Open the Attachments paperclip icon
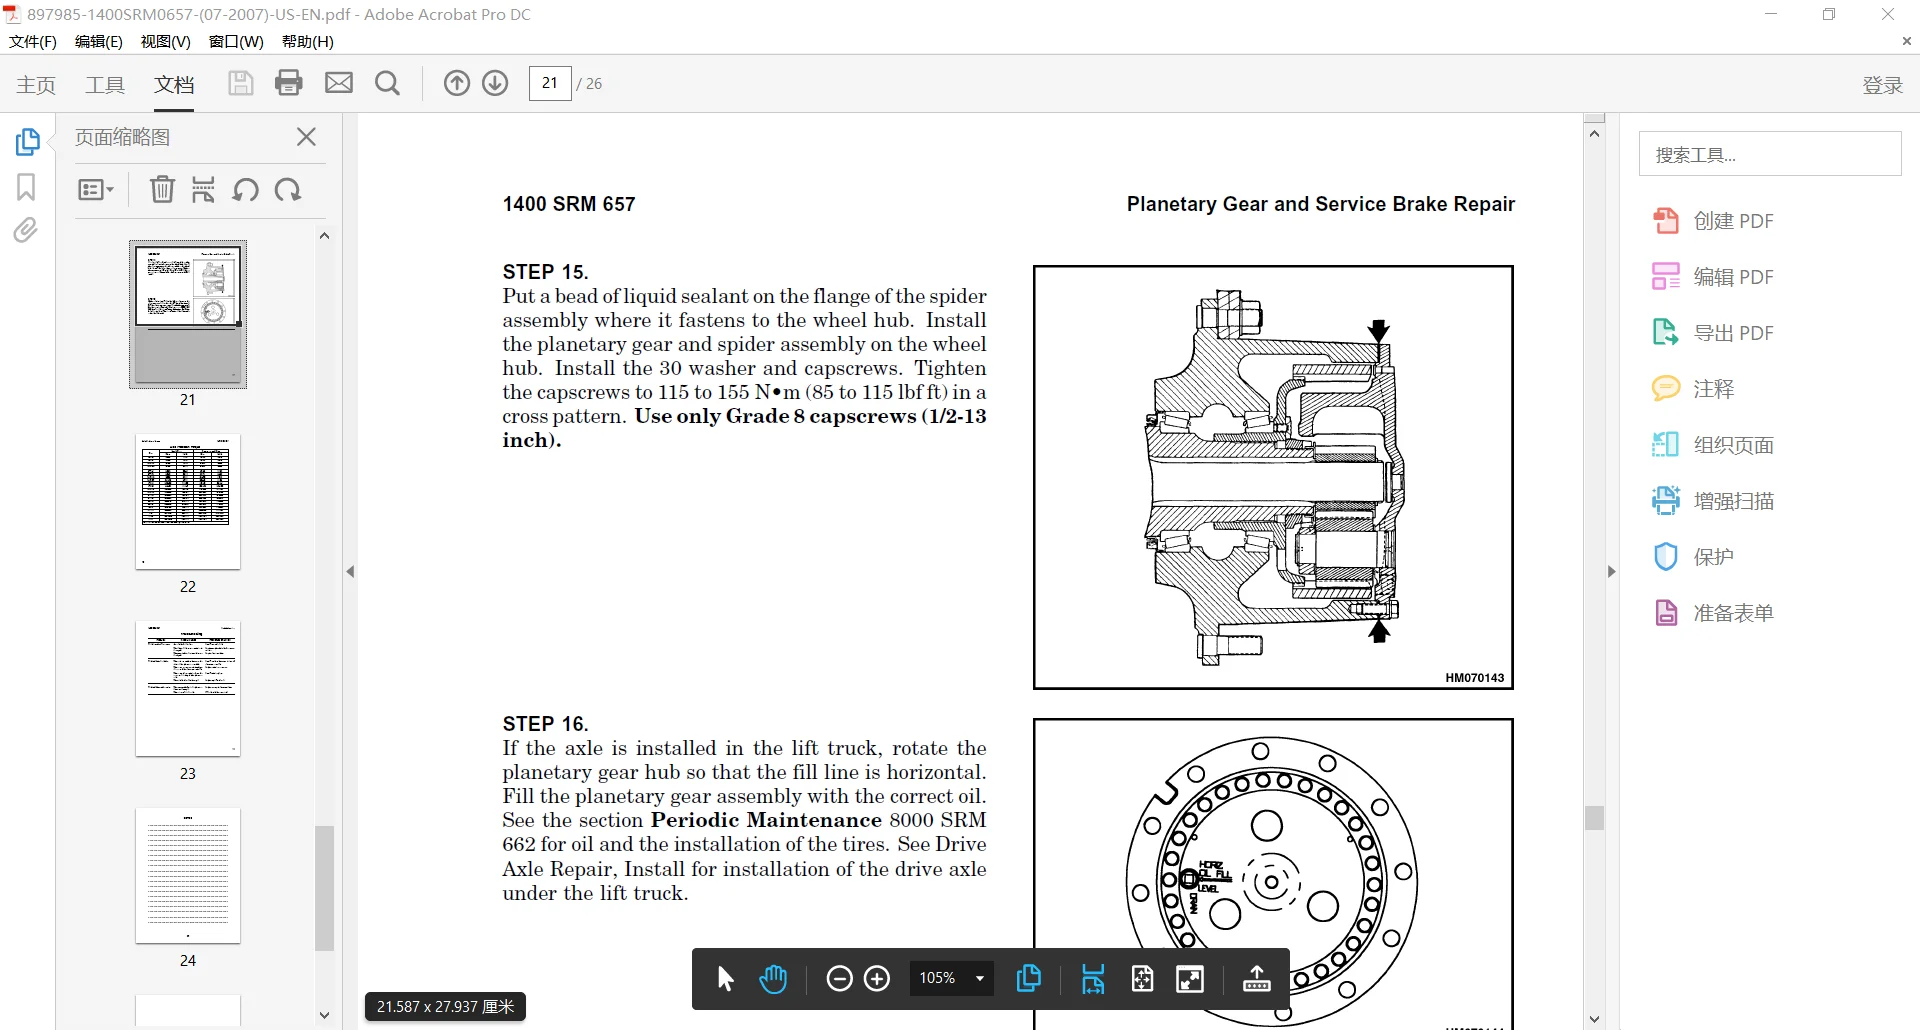Viewport: 1920px width, 1030px height. 26,231
